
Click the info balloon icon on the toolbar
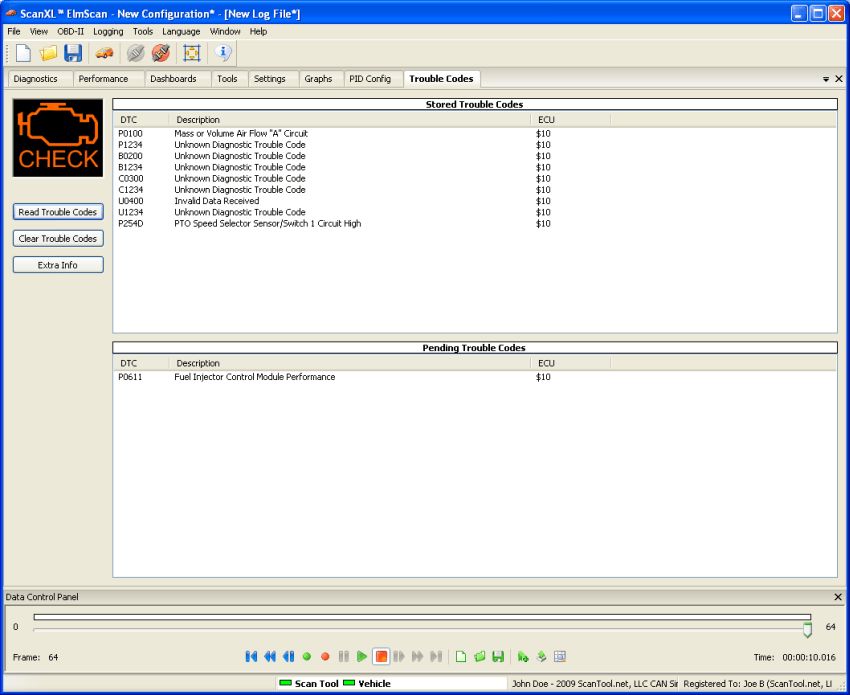click(222, 54)
